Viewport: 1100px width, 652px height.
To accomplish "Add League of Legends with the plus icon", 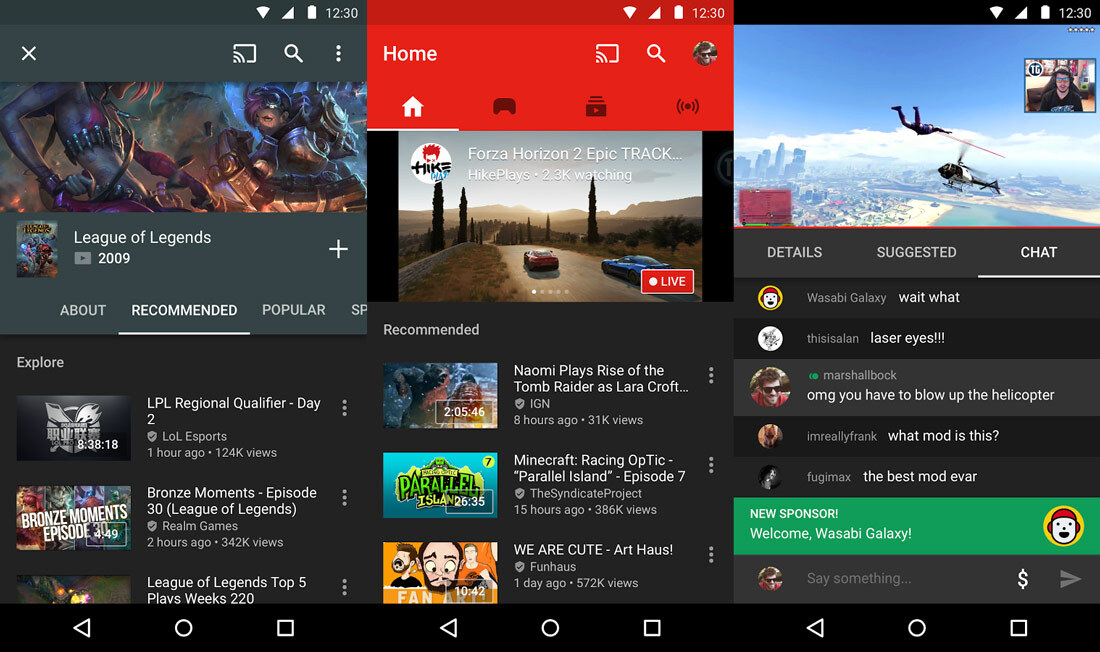I will [x=338, y=248].
